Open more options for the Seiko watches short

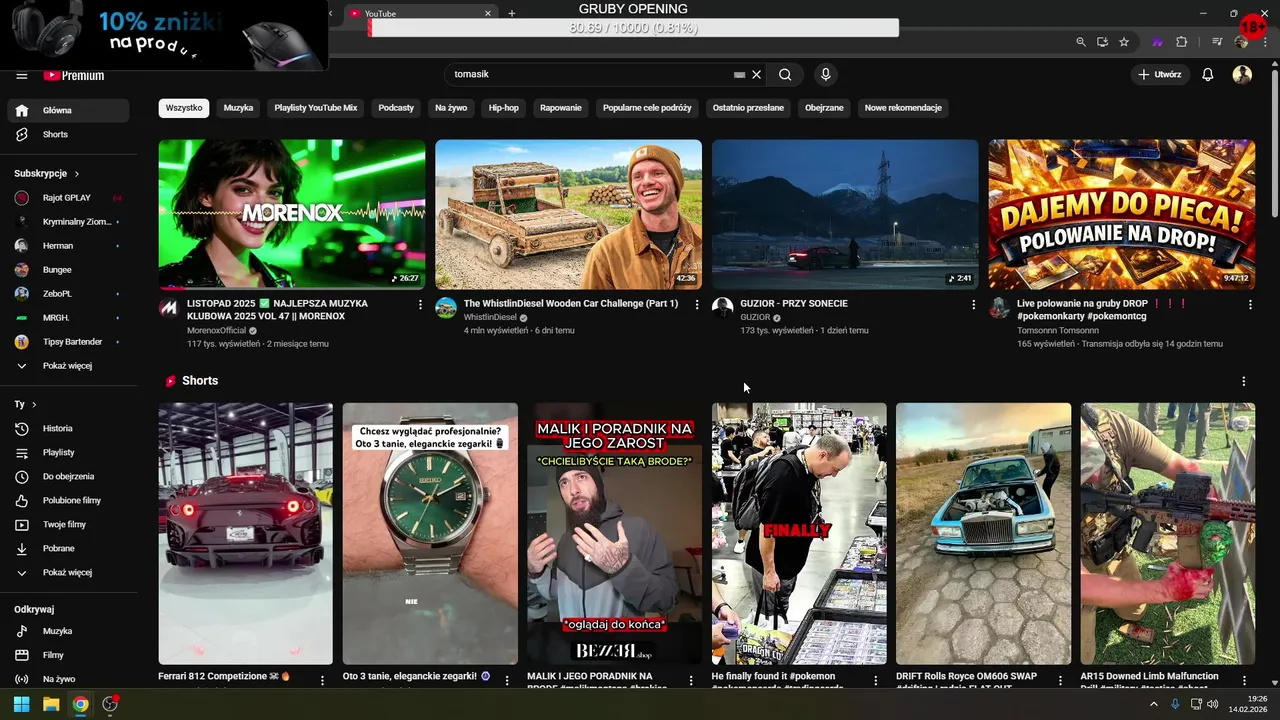(x=506, y=680)
